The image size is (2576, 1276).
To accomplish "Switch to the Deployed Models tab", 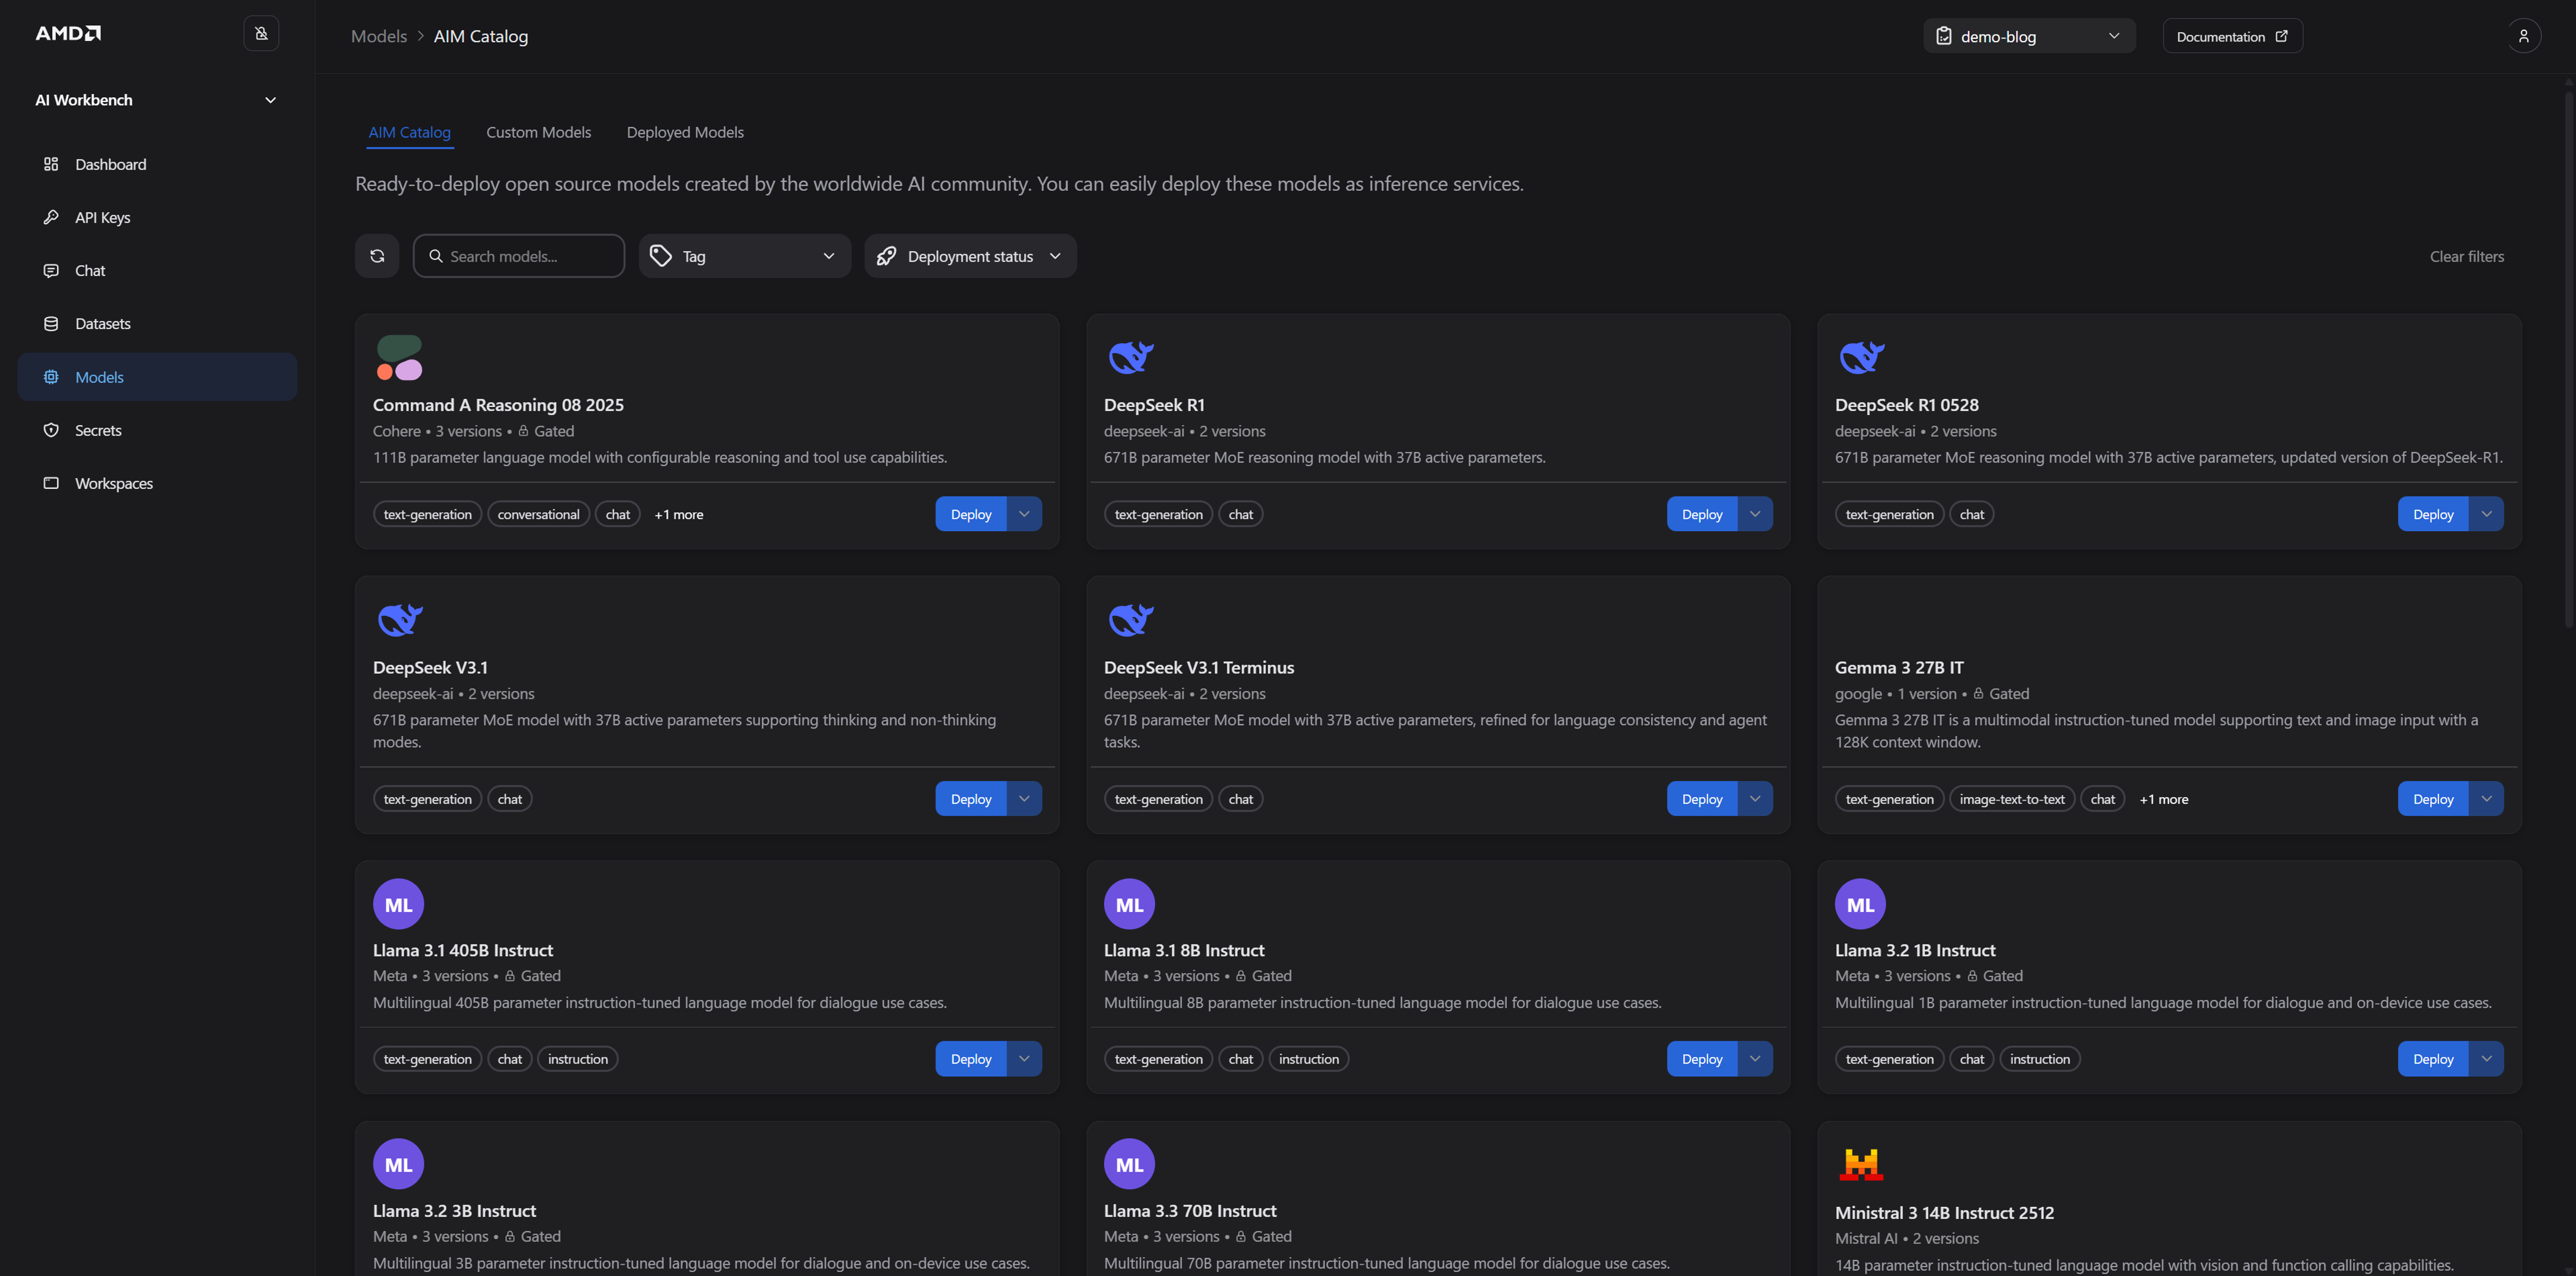I will click(685, 132).
